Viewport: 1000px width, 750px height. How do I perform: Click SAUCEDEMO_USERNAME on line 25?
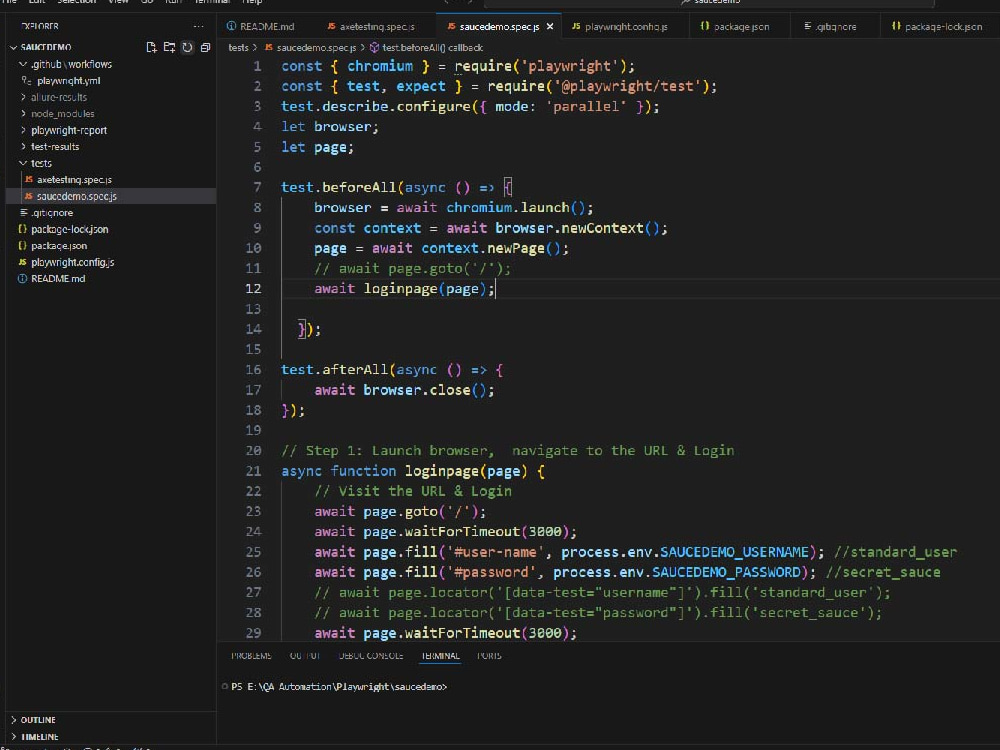734,552
